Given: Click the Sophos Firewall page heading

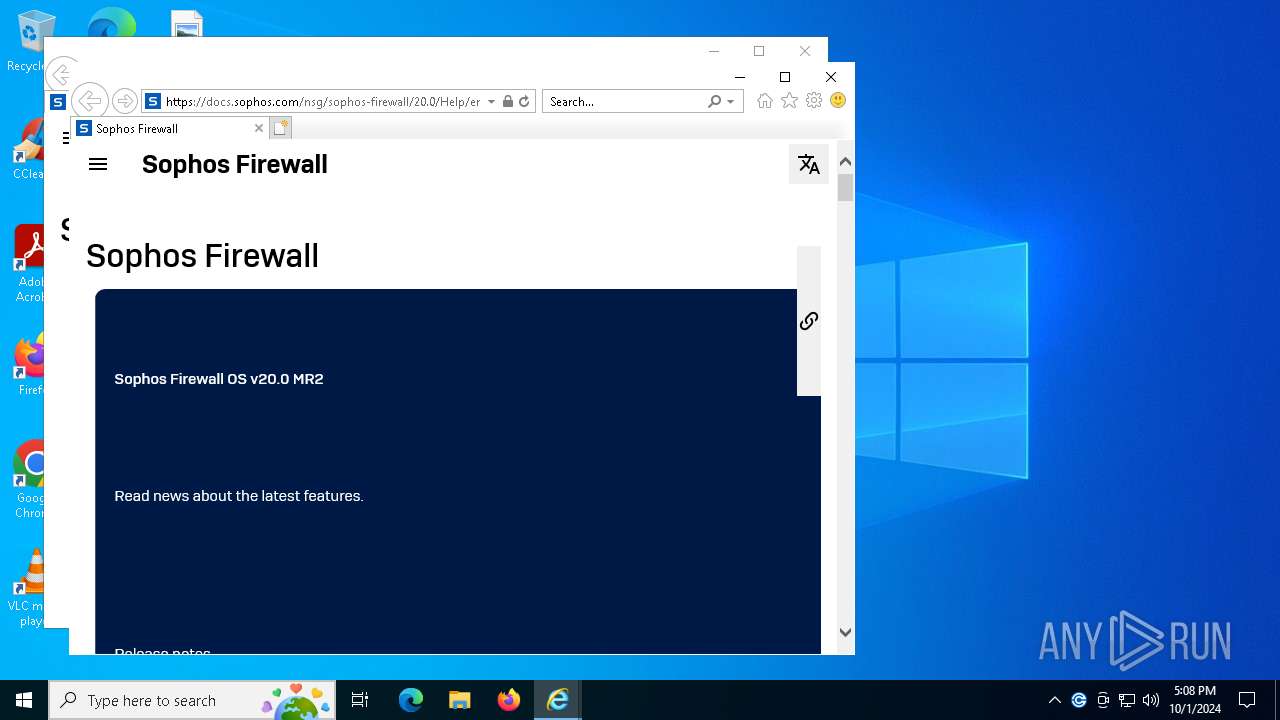Looking at the screenshot, I should (x=202, y=256).
